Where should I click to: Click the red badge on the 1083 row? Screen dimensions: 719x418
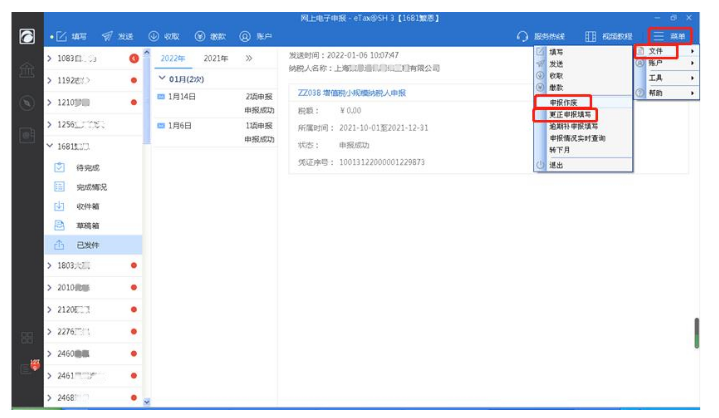(134, 58)
